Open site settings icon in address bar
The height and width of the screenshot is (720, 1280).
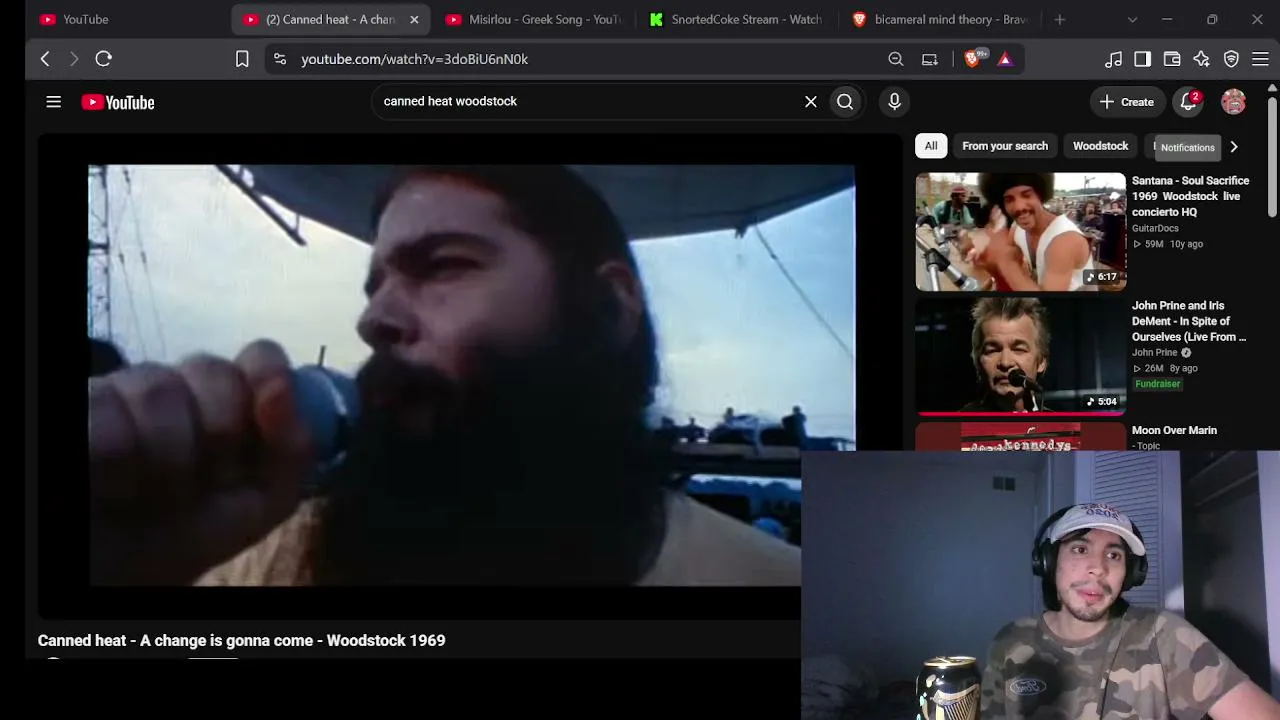click(279, 59)
